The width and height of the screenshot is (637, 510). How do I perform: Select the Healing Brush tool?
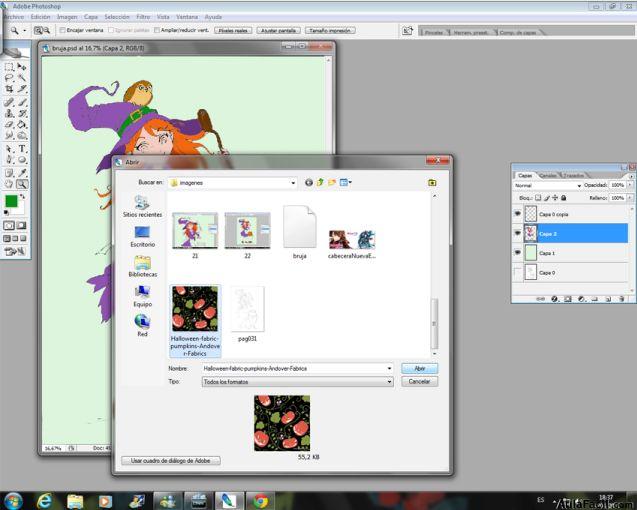click(x=9, y=102)
